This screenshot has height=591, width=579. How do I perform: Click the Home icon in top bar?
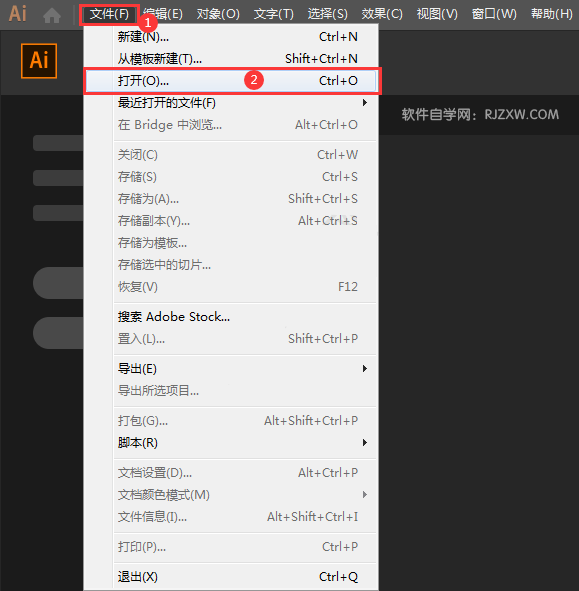52,15
